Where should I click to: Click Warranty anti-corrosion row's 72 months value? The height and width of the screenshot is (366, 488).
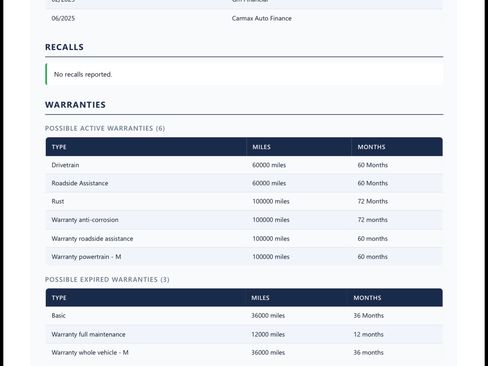coord(372,220)
